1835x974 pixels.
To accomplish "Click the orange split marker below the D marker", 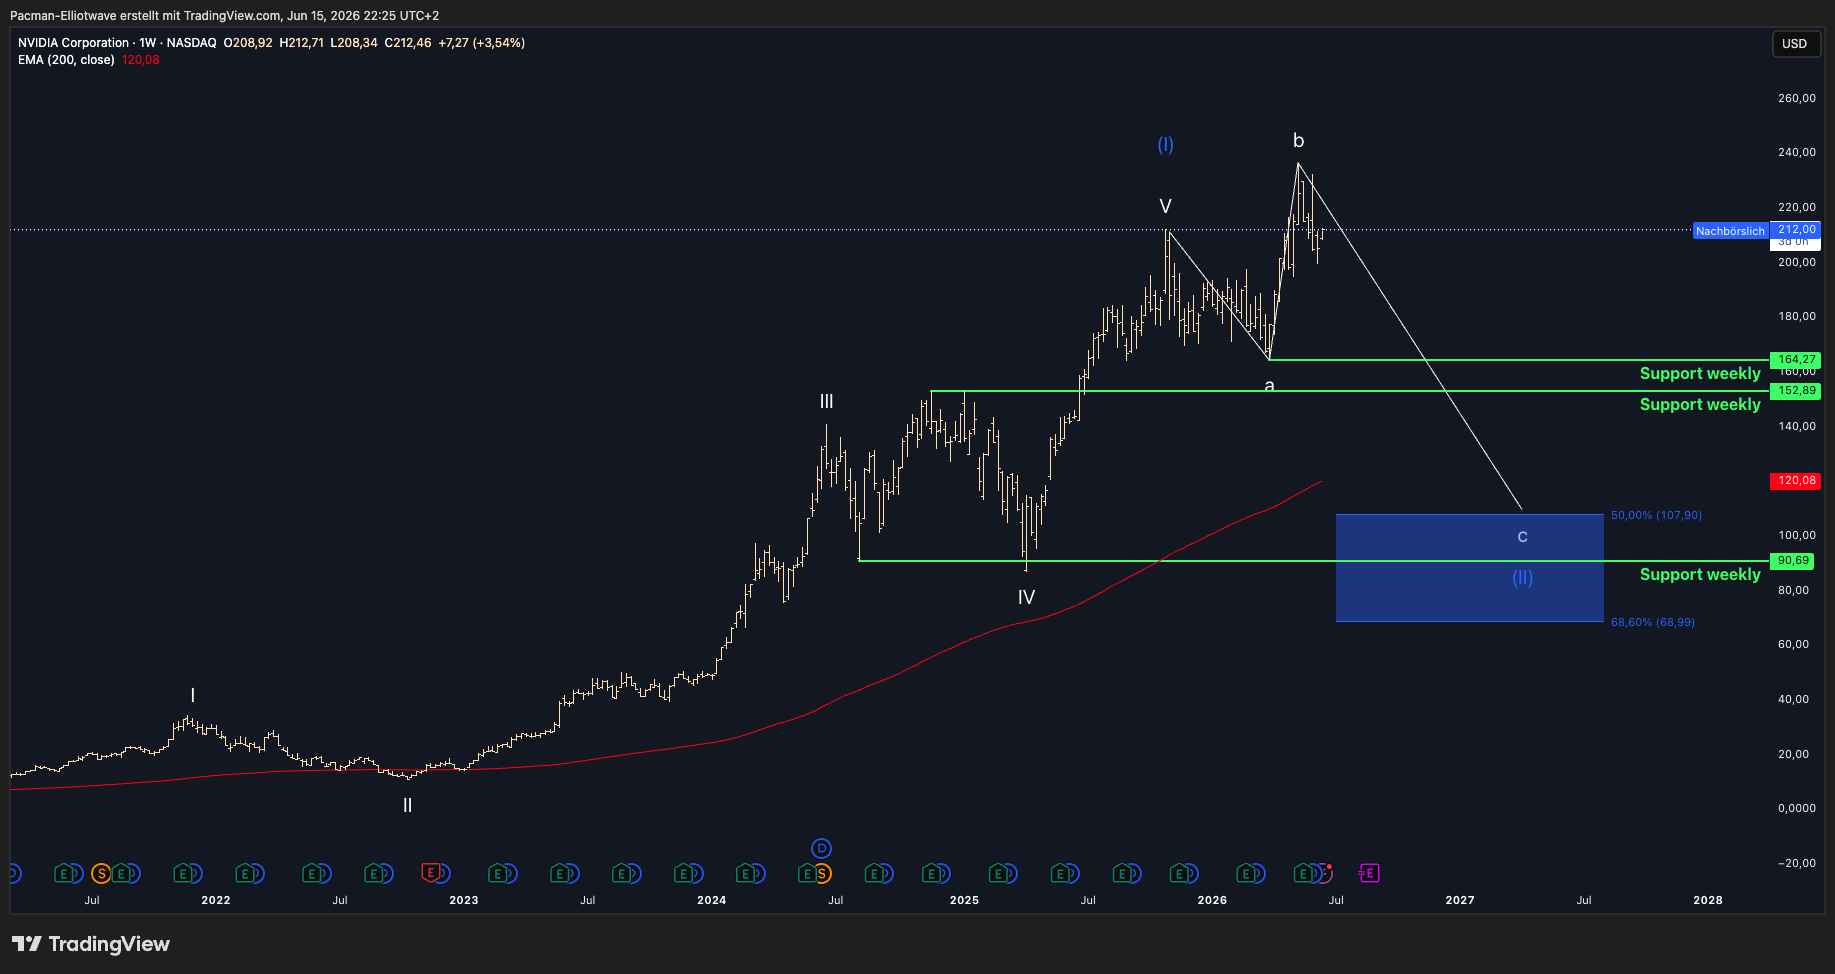I will point(822,873).
